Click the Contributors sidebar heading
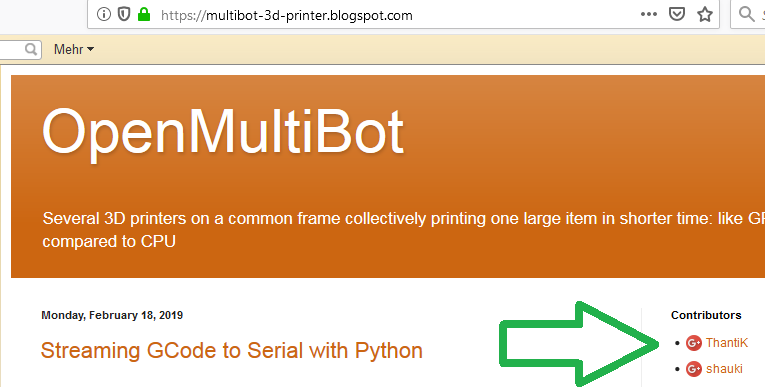Viewport: 765px width, 387px height. 706,315
